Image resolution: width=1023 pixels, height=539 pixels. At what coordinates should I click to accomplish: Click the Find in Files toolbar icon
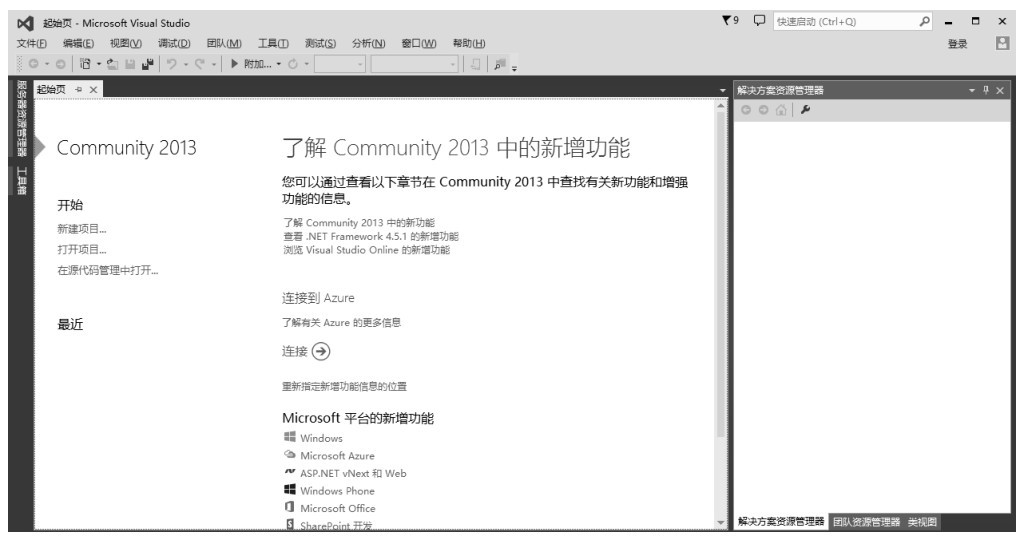coord(500,64)
